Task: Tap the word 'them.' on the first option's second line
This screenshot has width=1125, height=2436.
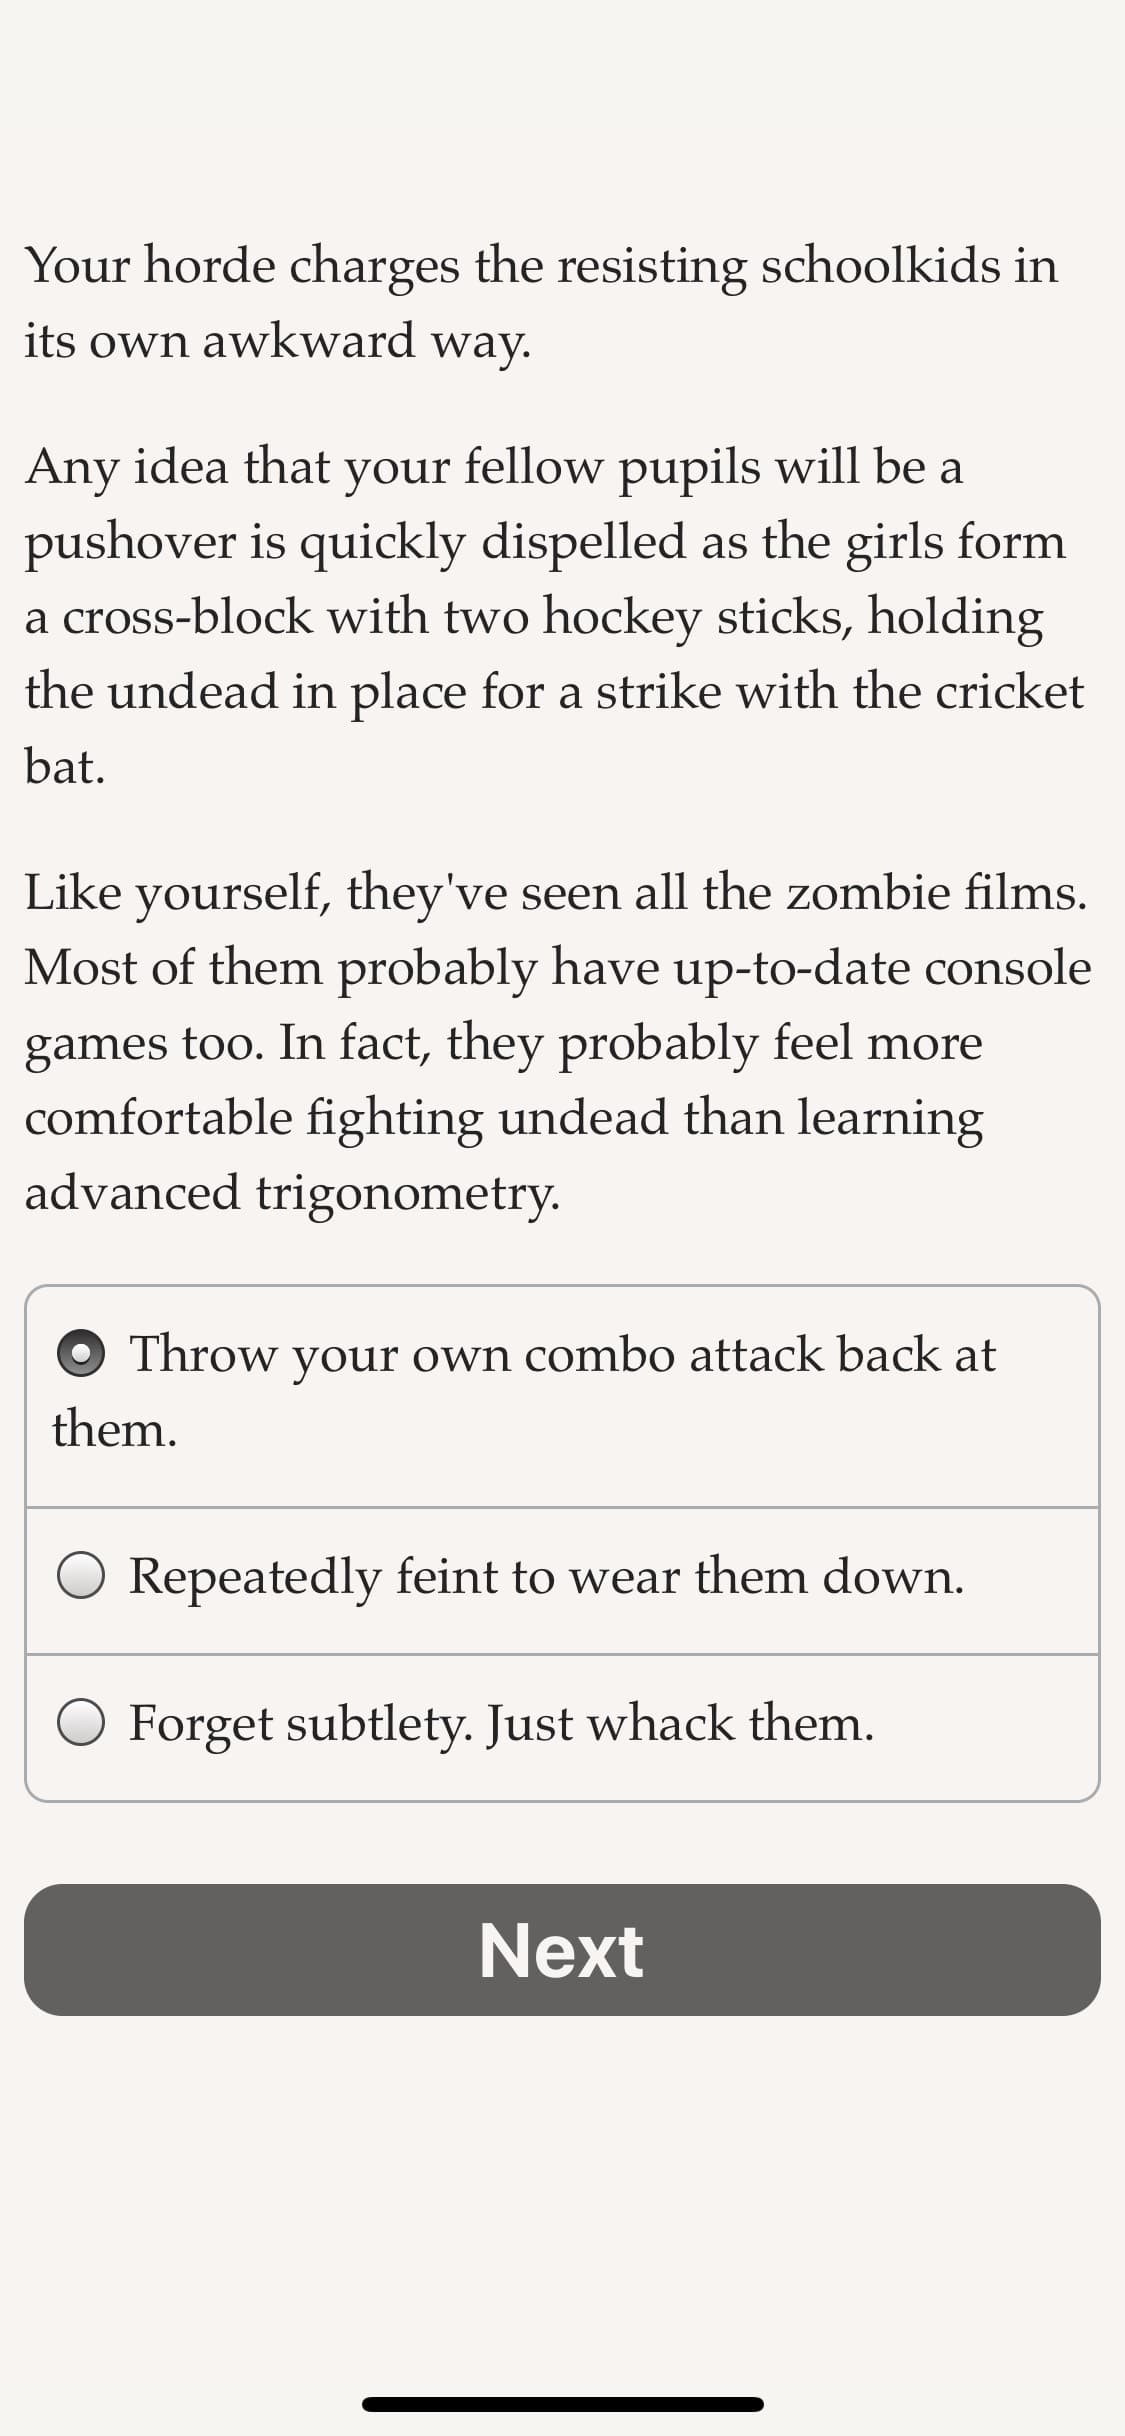Action: (x=115, y=1429)
